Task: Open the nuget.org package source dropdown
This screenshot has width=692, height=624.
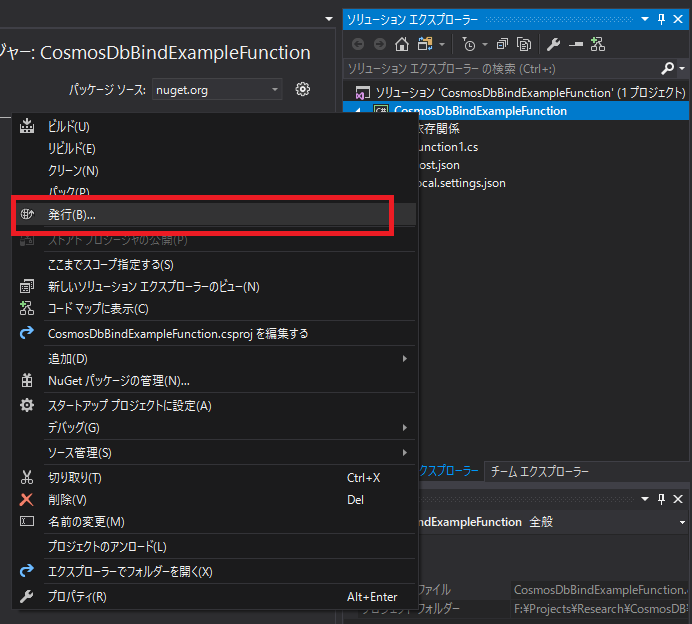Action: pyautogui.click(x=275, y=90)
